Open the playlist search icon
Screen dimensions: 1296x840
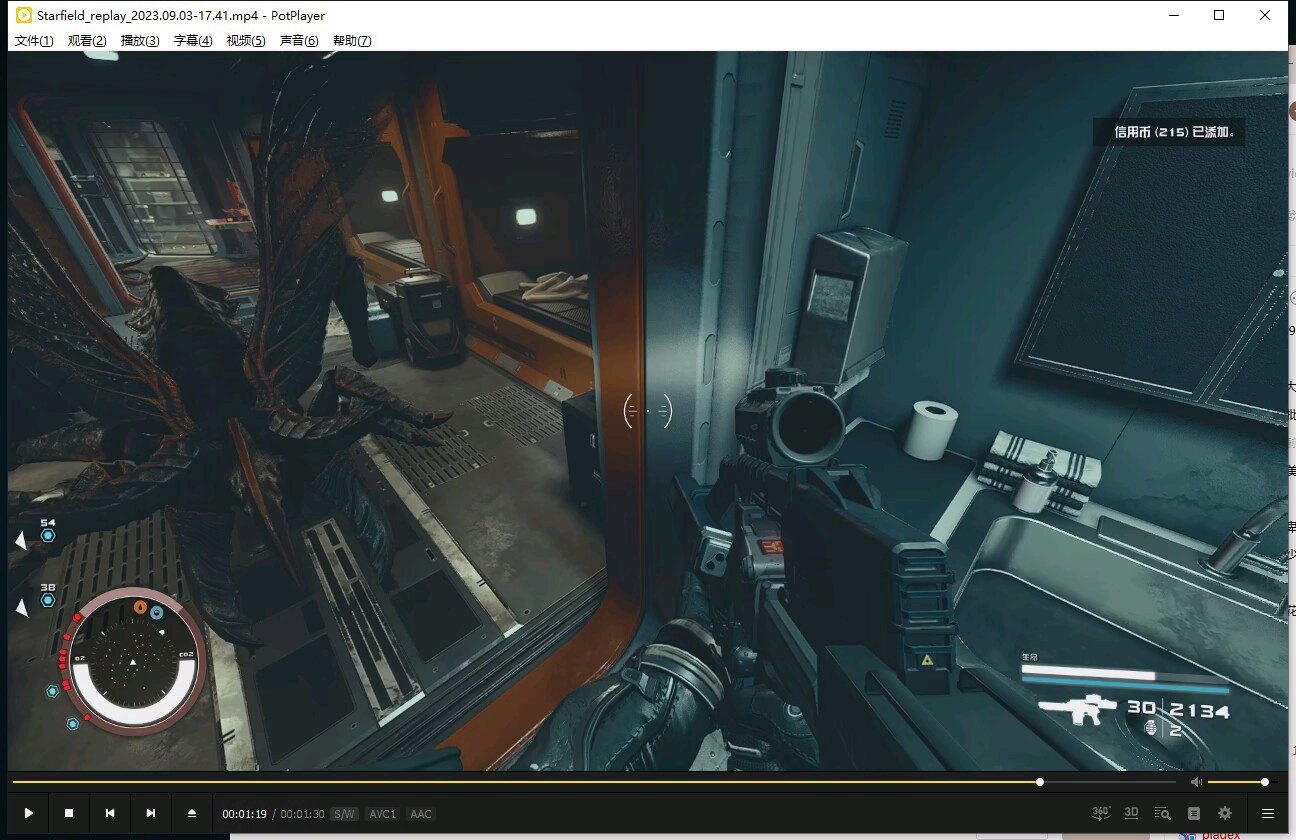point(1162,813)
